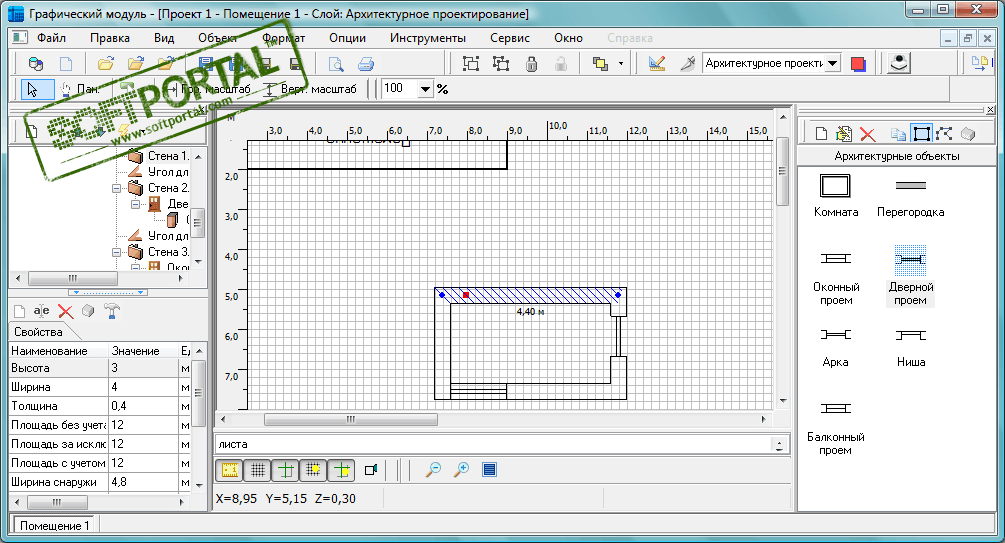The image size is (1005, 543).
Task: Click the lock object padlock icon
Action: (531, 63)
